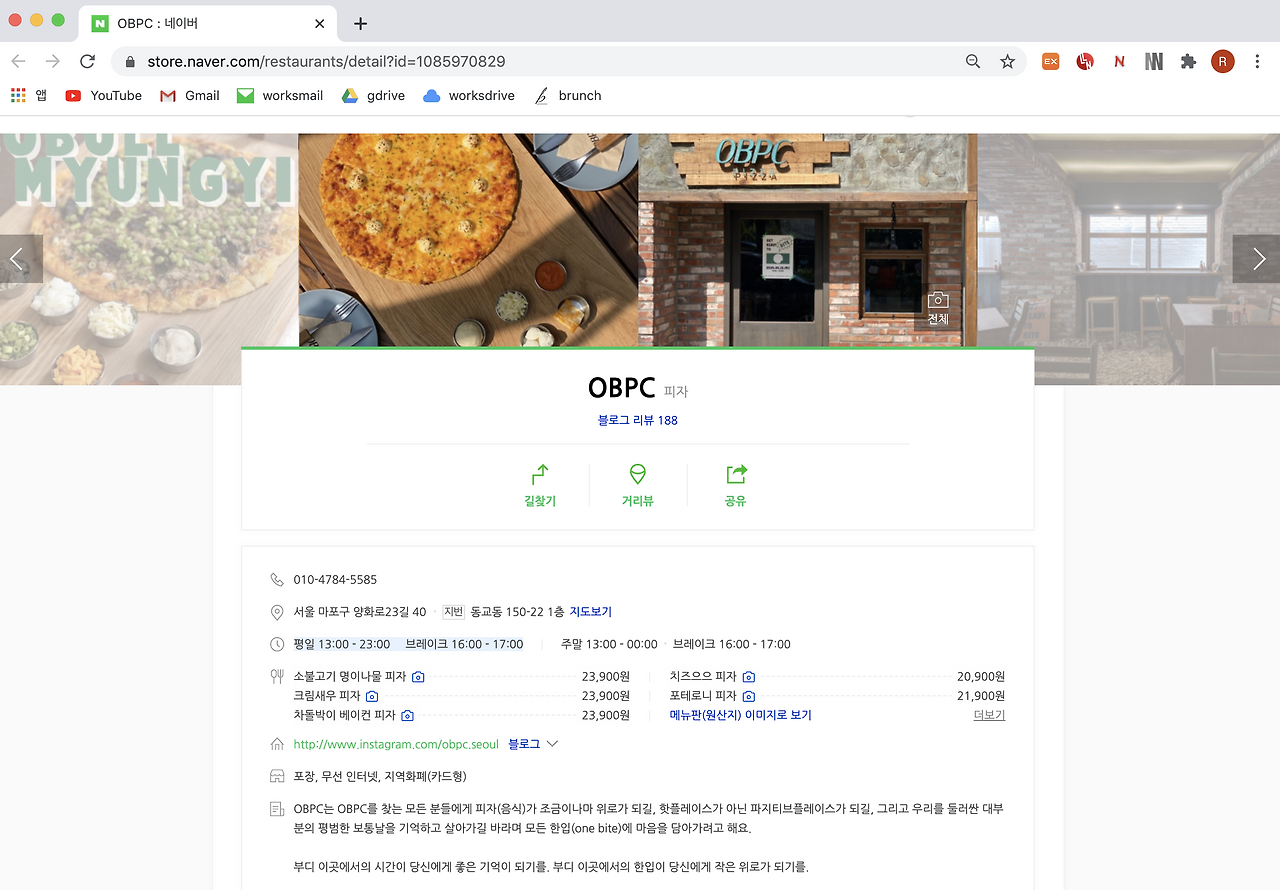Image resolution: width=1280 pixels, height=890 pixels.
Task: View photo of 크림새우 피자
Action: [x=372, y=696]
